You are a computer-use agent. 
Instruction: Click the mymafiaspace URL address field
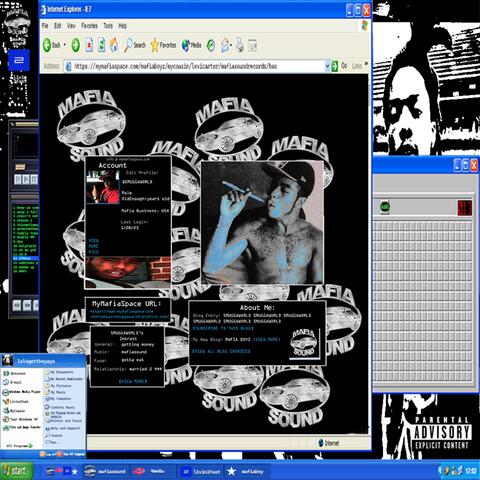[197, 66]
